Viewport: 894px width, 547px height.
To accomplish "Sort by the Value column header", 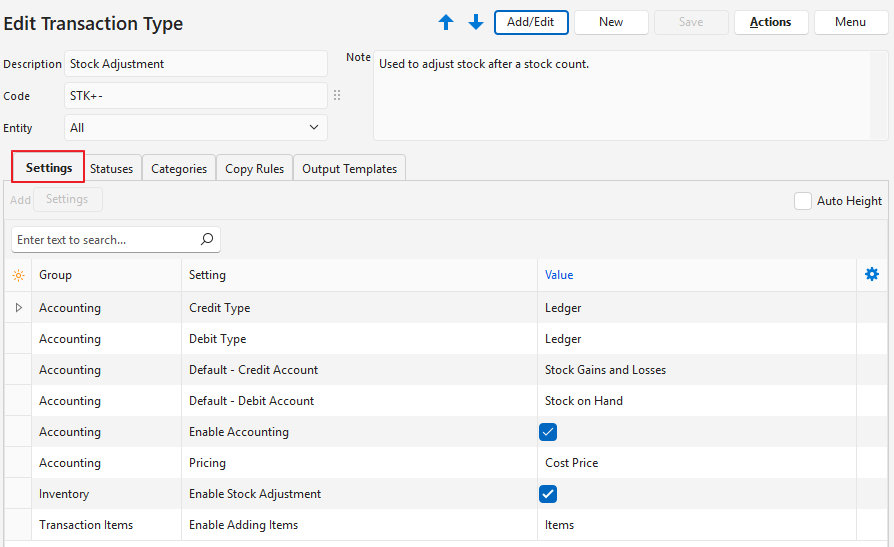I will [559, 275].
